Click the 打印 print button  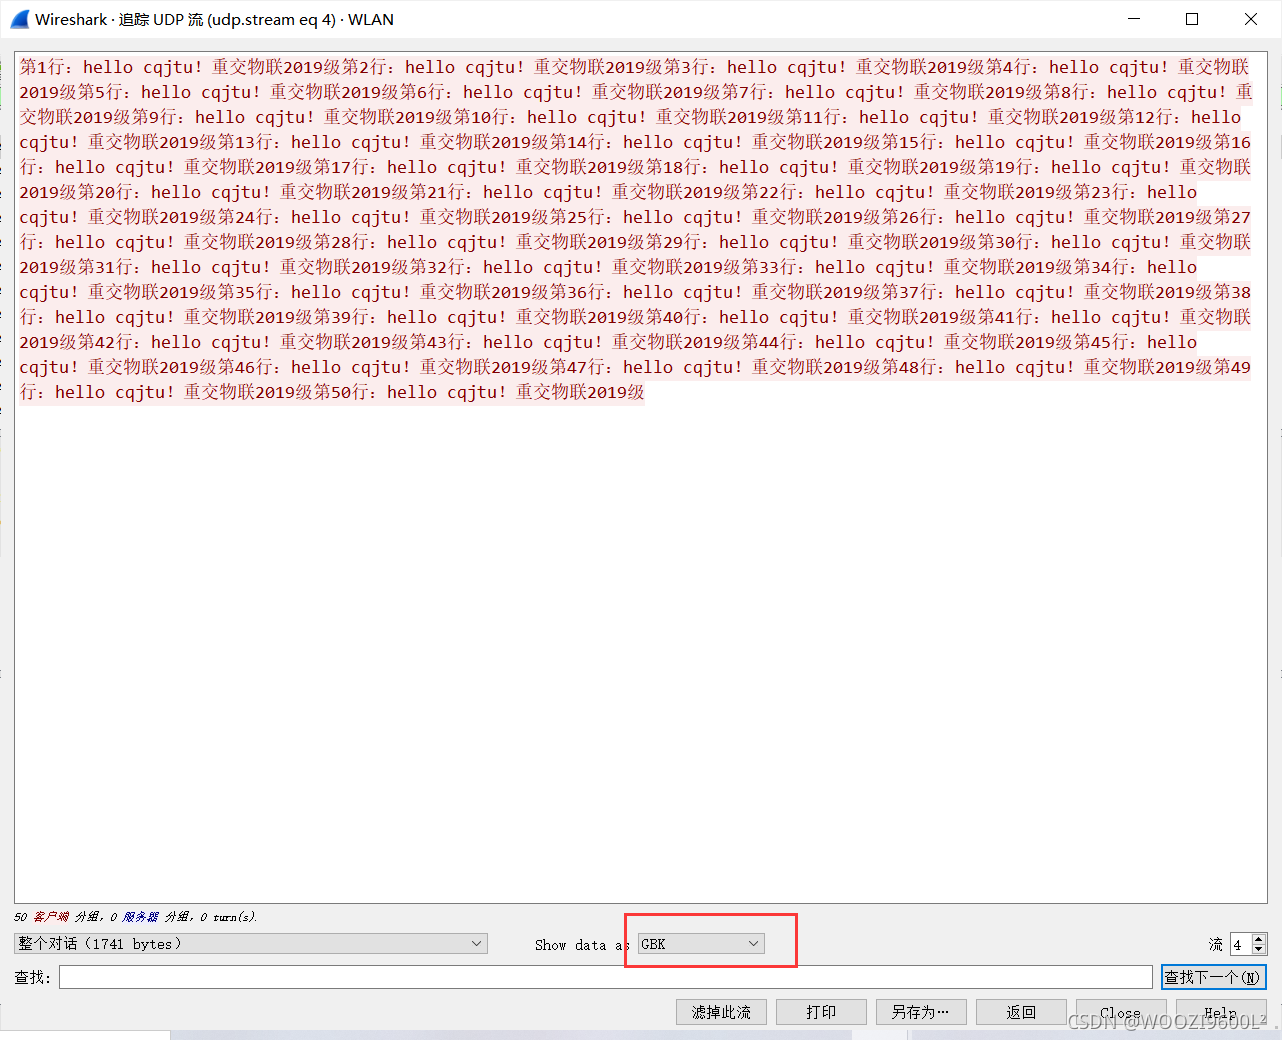pos(821,1012)
